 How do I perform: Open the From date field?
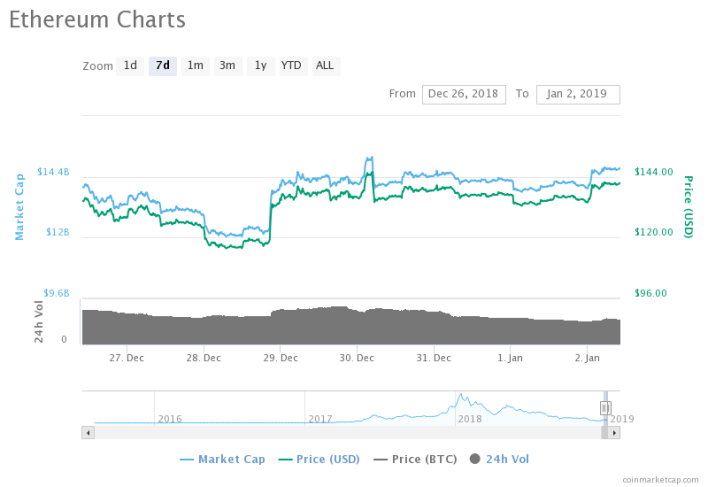click(x=463, y=94)
